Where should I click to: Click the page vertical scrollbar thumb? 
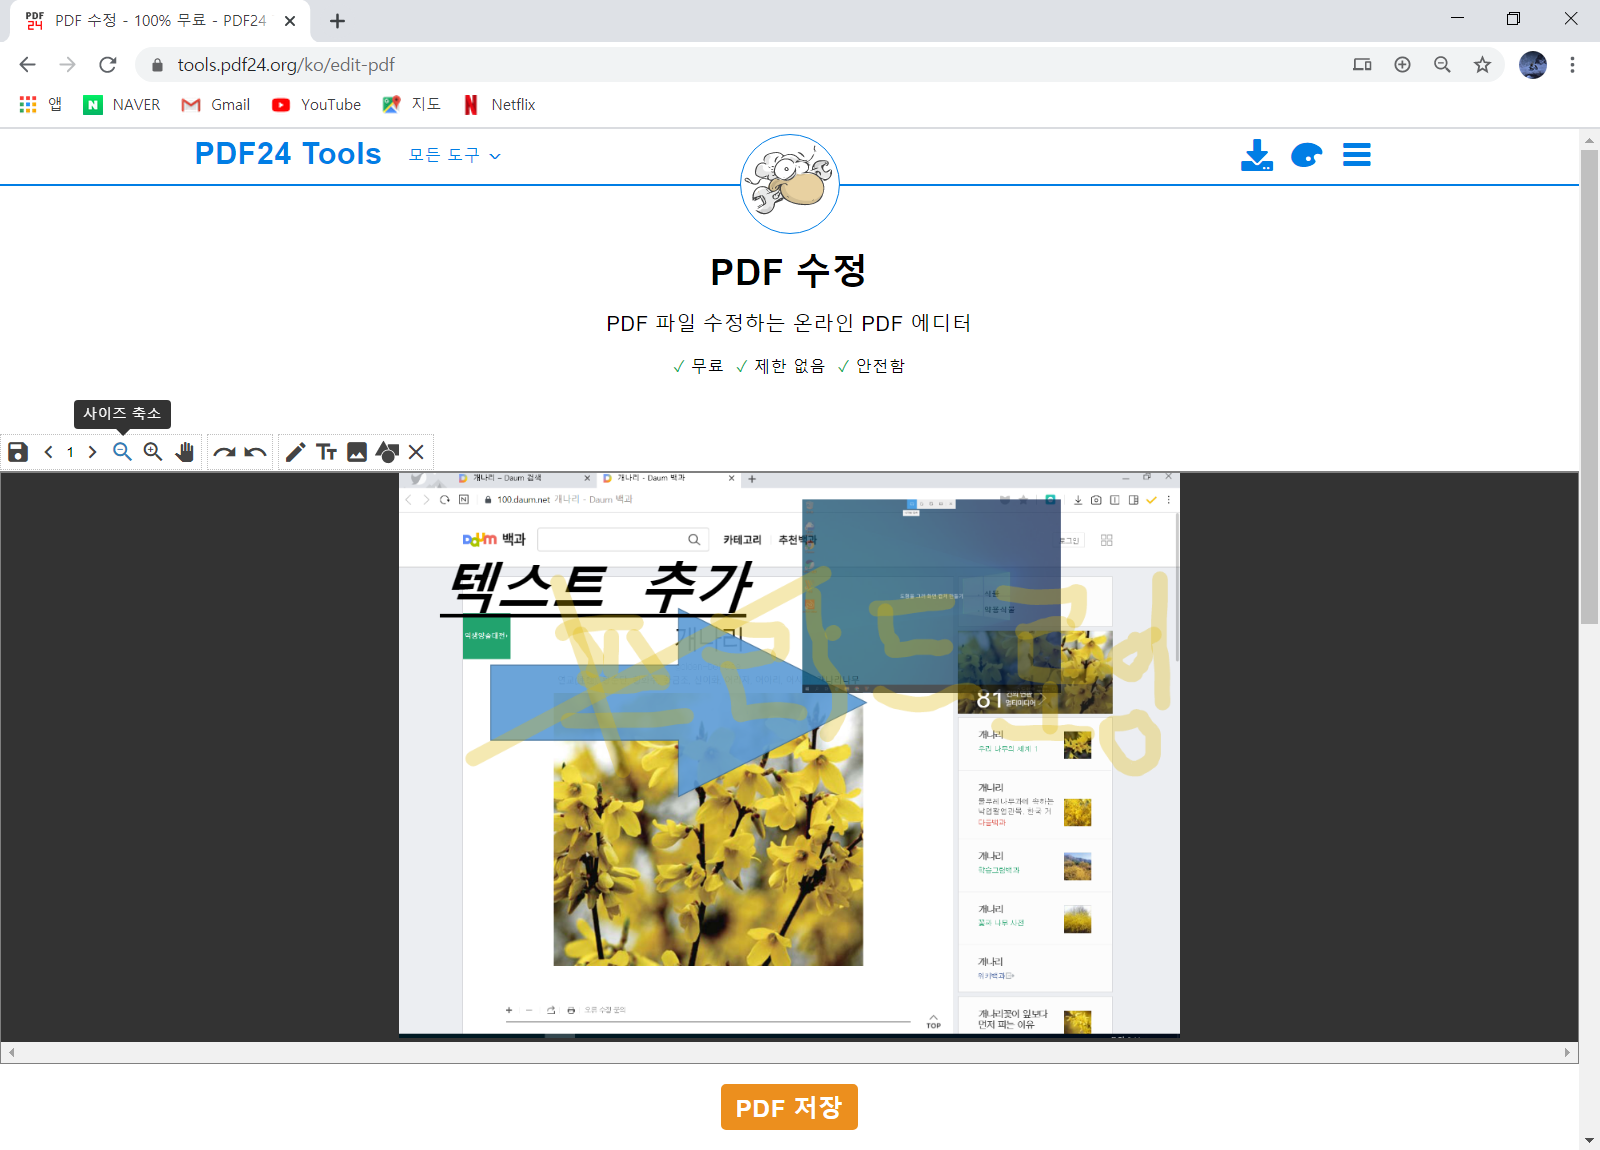[1589, 386]
